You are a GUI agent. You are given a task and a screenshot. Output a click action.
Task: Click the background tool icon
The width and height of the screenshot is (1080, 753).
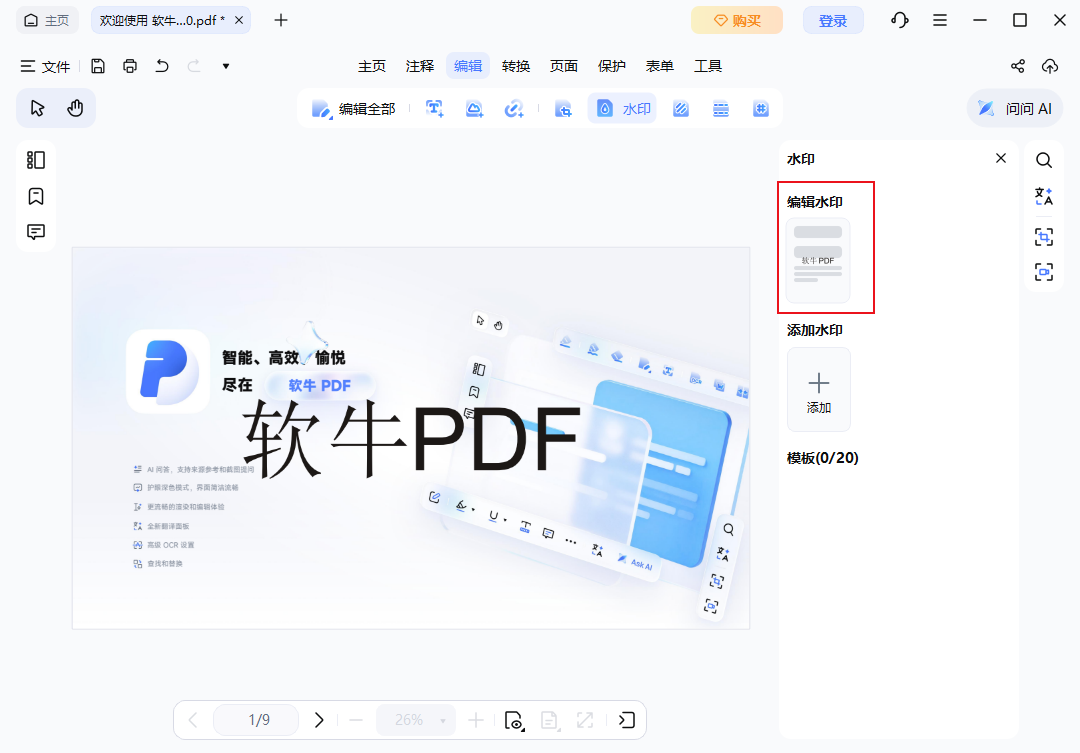click(x=681, y=109)
